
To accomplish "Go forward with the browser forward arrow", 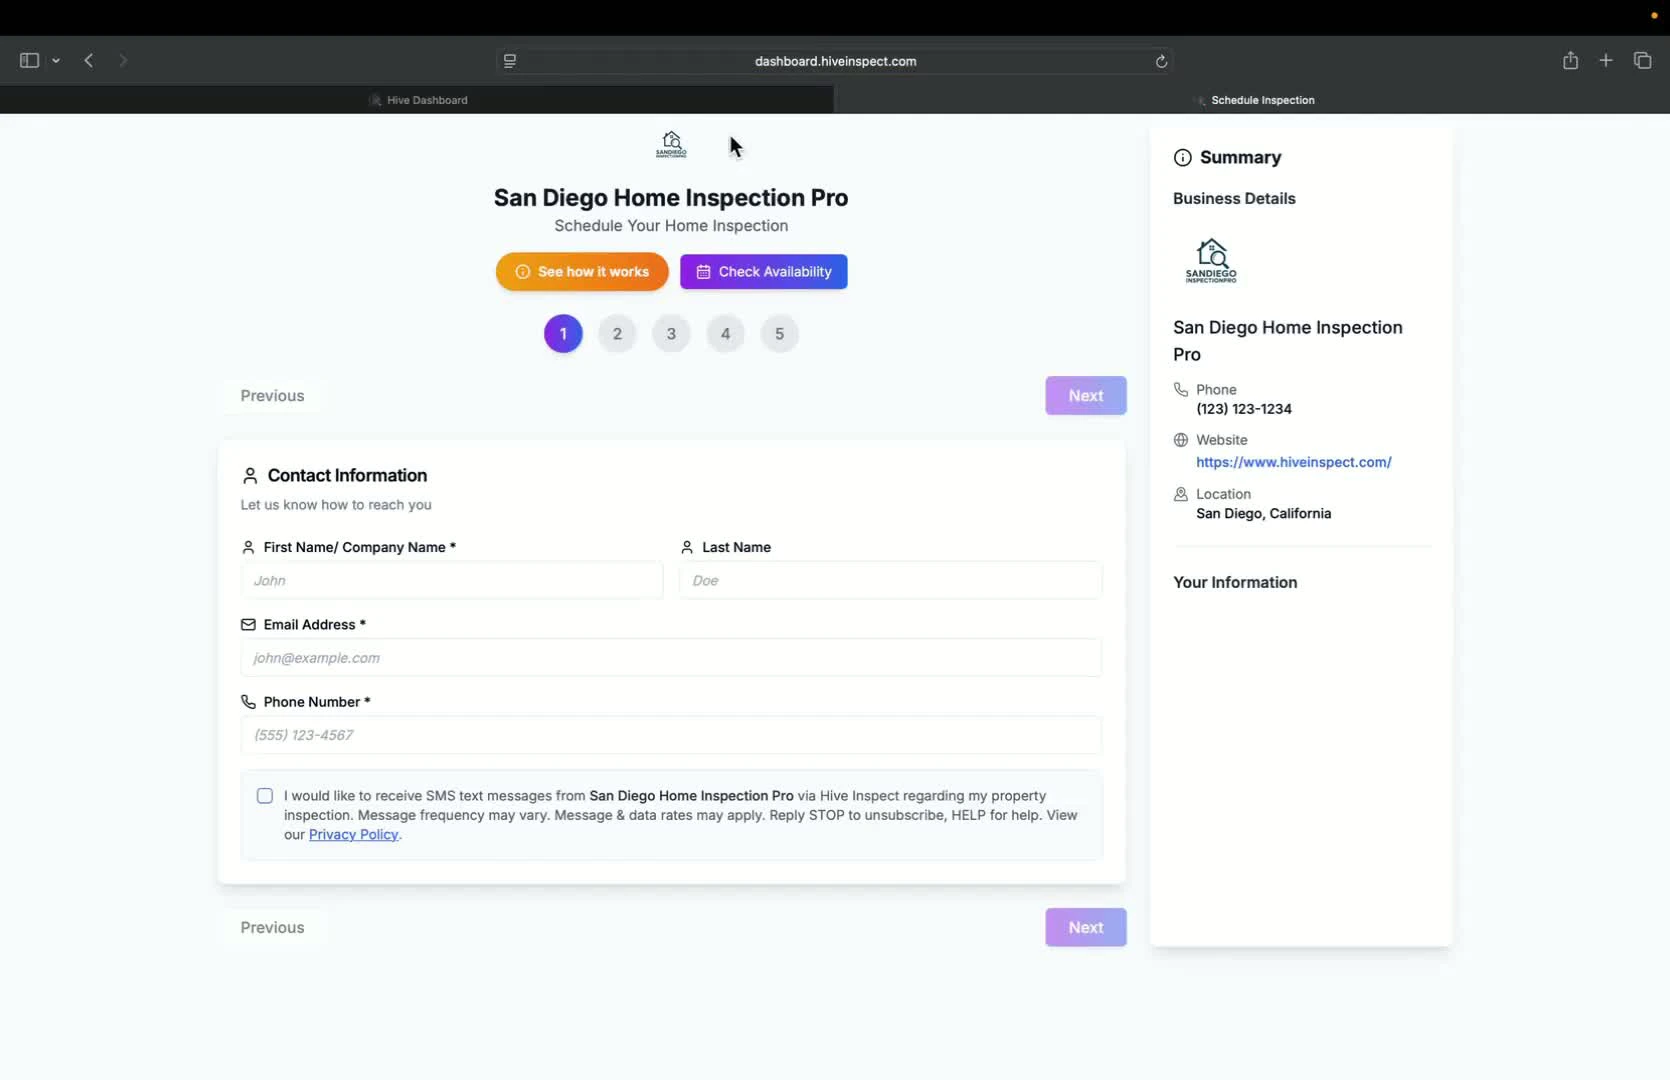I will pyautogui.click(x=123, y=61).
